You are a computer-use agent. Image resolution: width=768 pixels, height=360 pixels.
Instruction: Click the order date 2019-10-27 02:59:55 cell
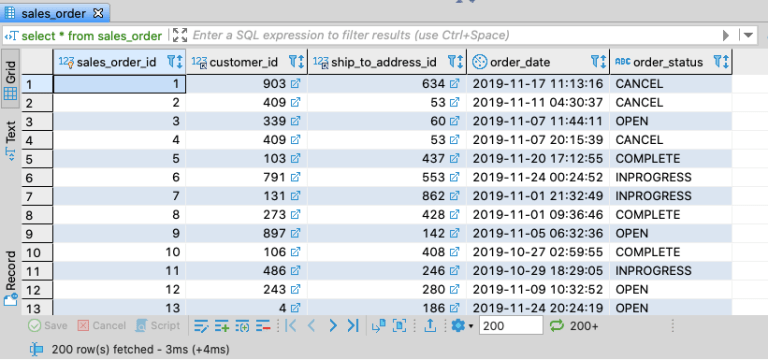tap(538, 252)
